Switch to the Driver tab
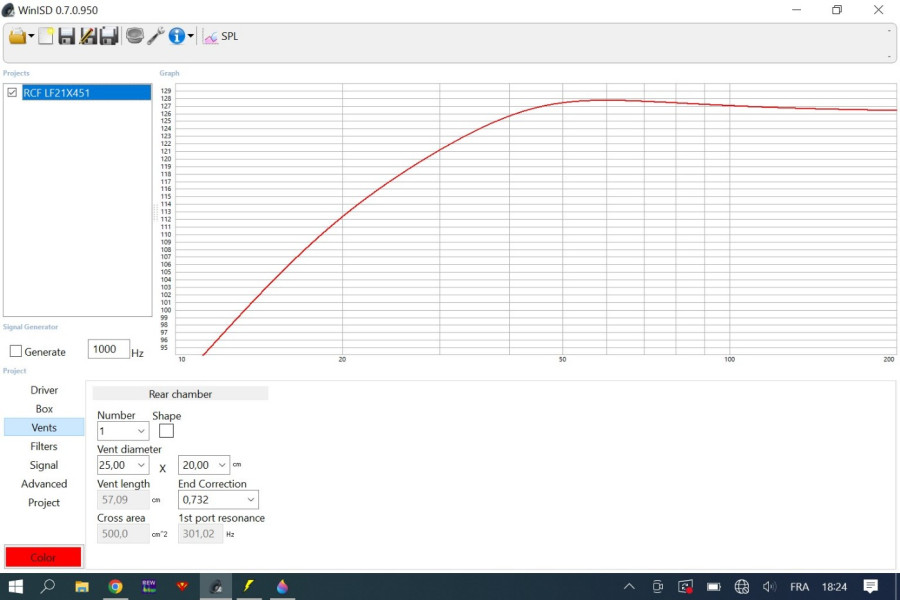 [x=44, y=390]
